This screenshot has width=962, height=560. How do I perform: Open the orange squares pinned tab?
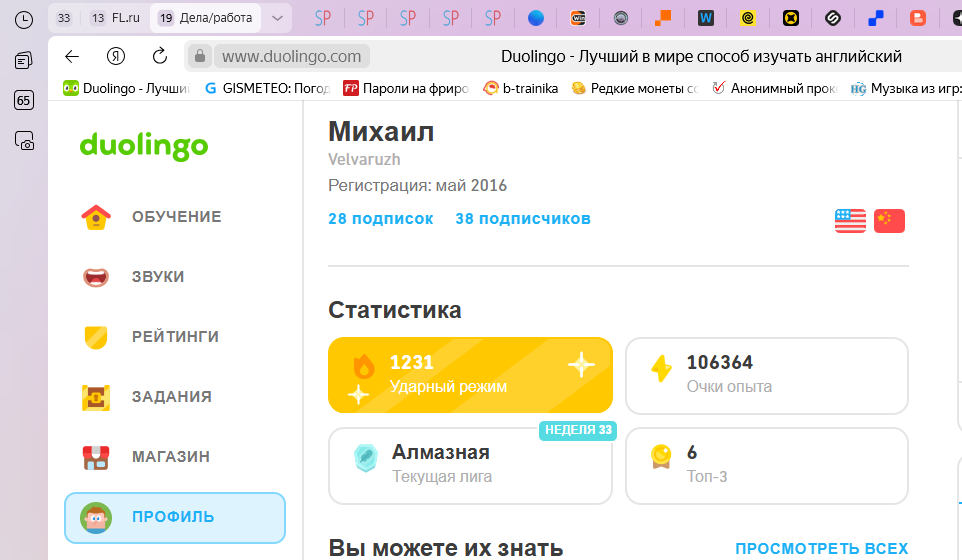click(663, 18)
